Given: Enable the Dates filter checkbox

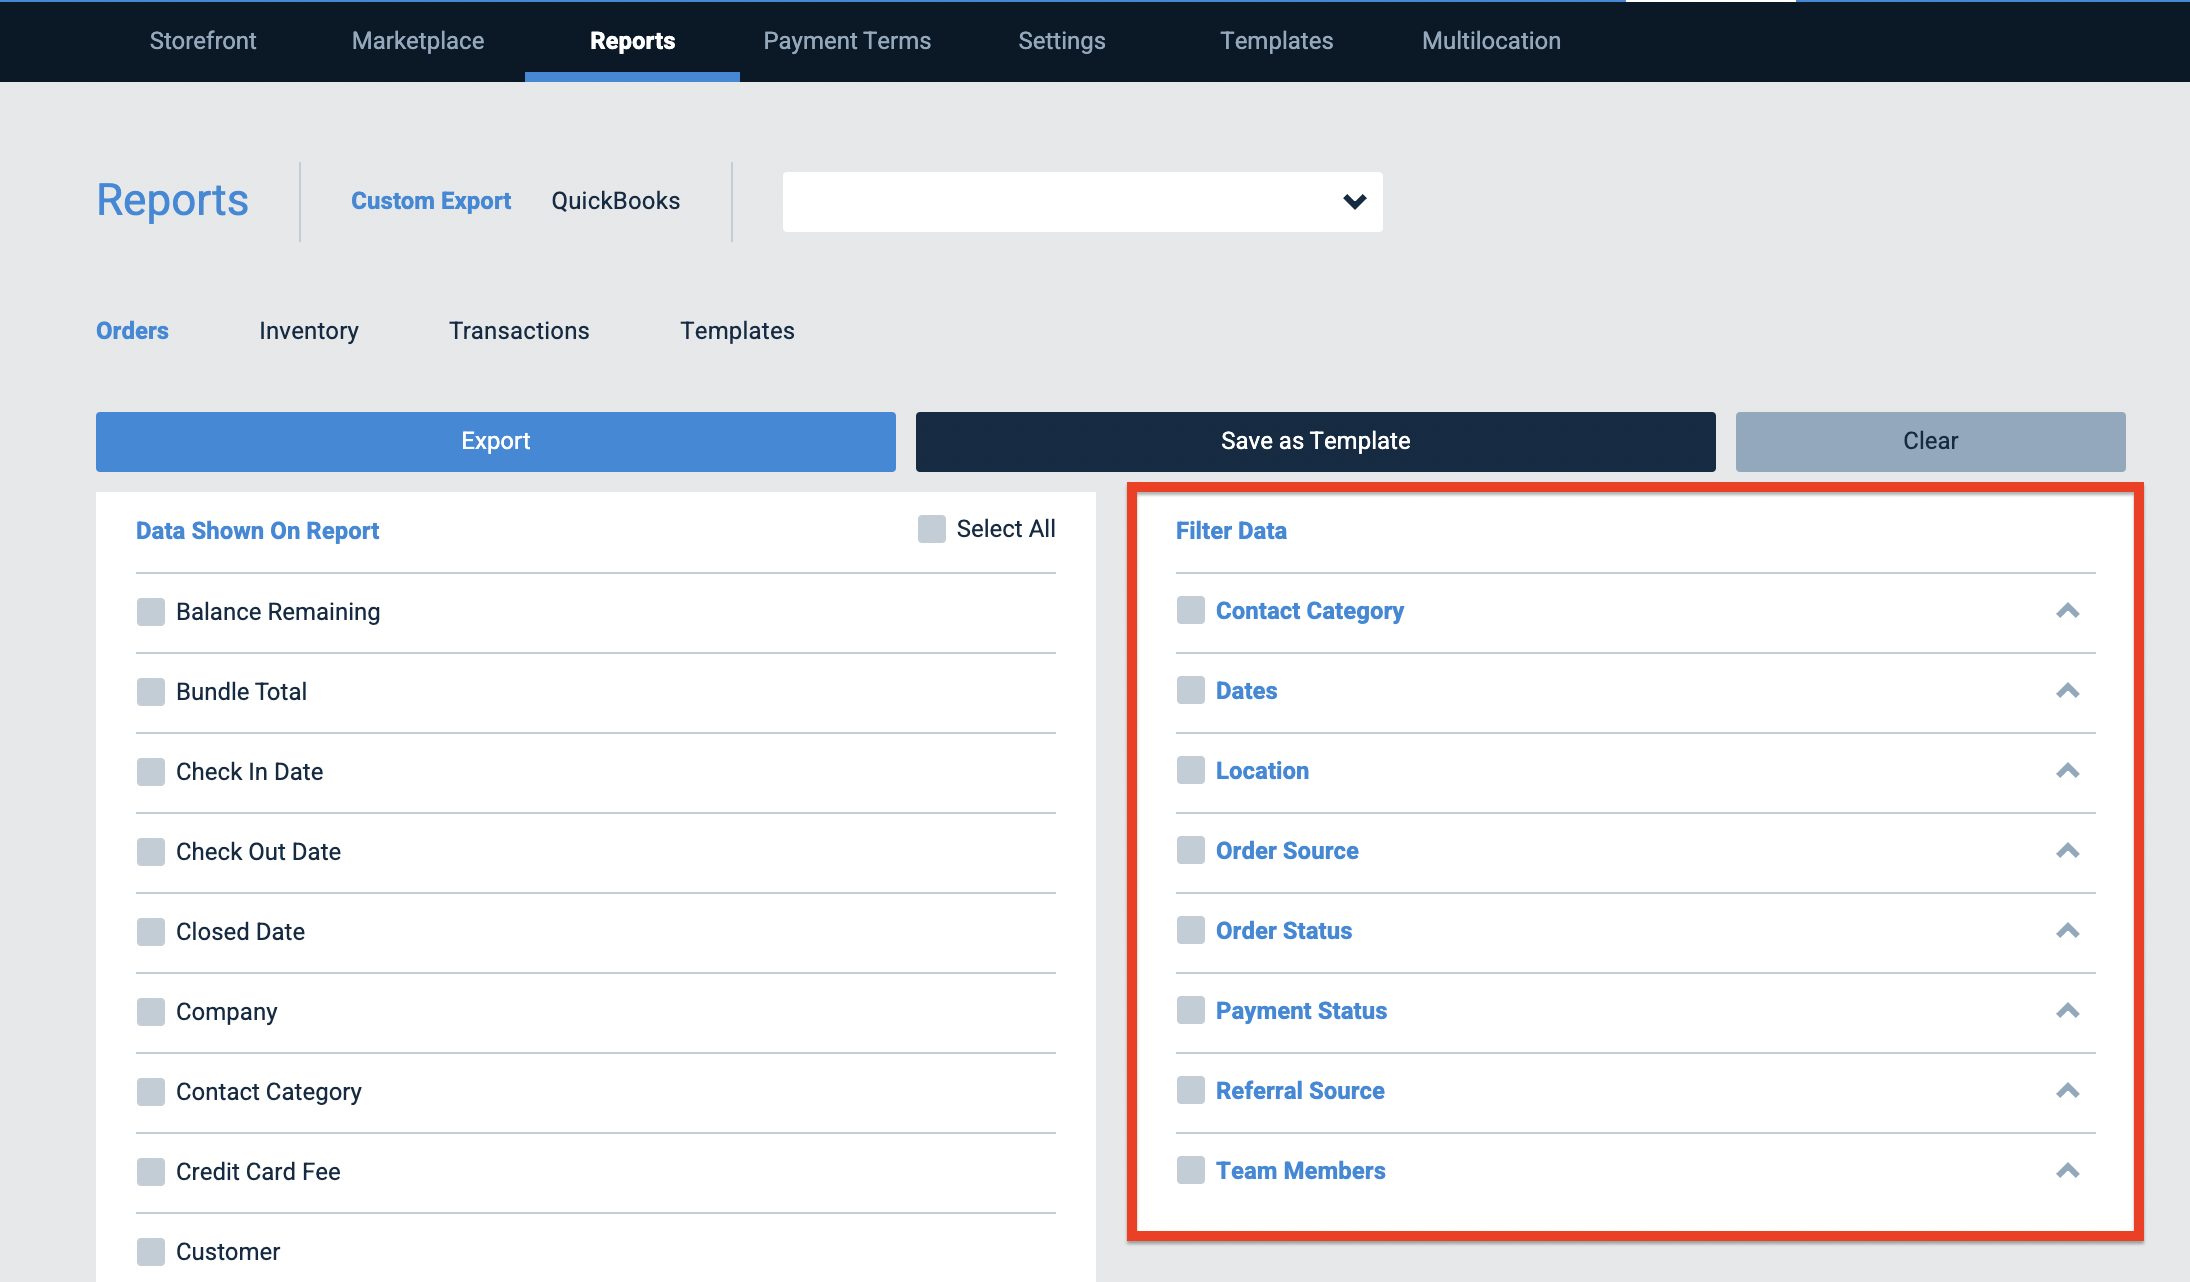Looking at the screenshot, I should tap(1190, 690).
